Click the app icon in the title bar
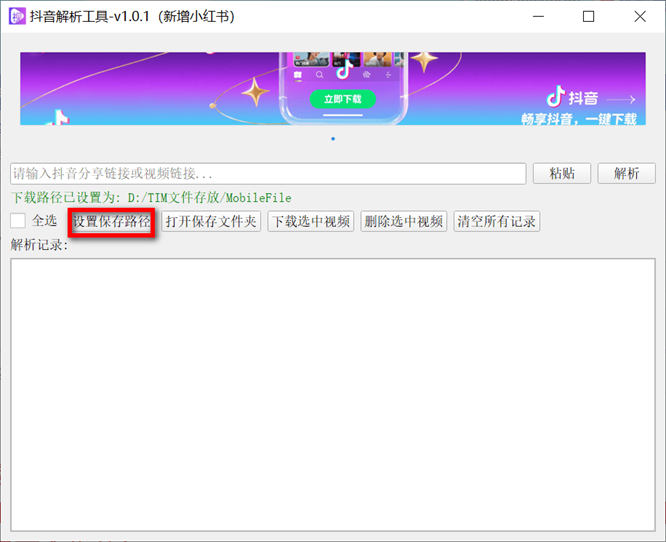Viewport: 666px width, 542px height. [x=18, y=16]
